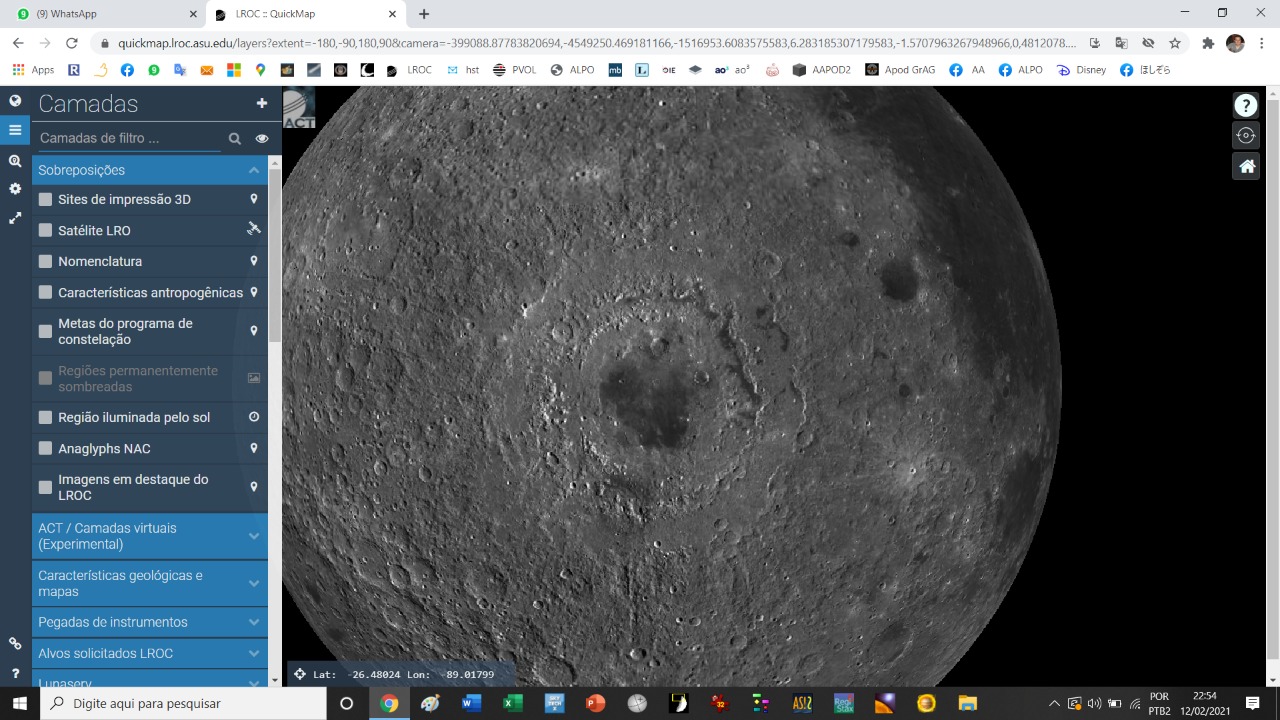Check Imagens em destaque do LROC checkbox
This screenshot has width=1280, height=720.
point(45,487)
